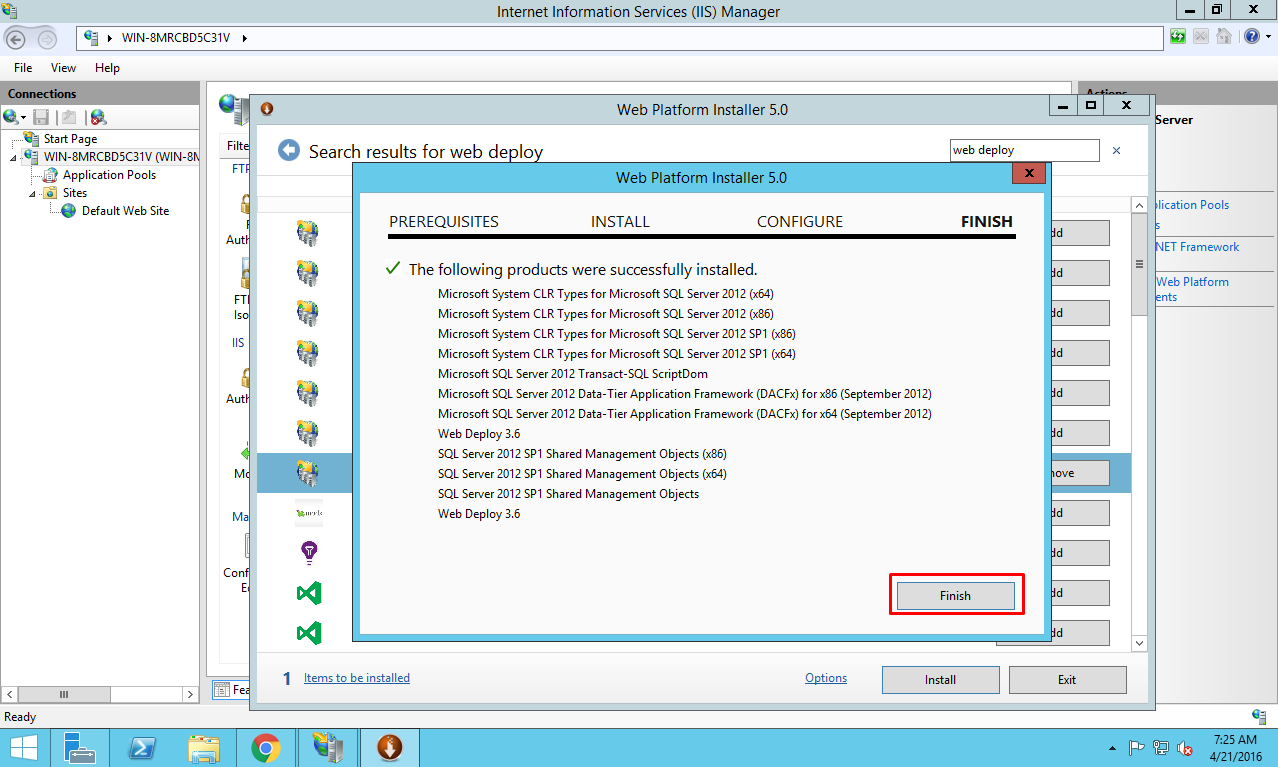Click 'Microsoft System CLR Types for Microsoft SQL Server 2012 (x64)'
Screen dimensions: 1278x767
pos(606,294)
